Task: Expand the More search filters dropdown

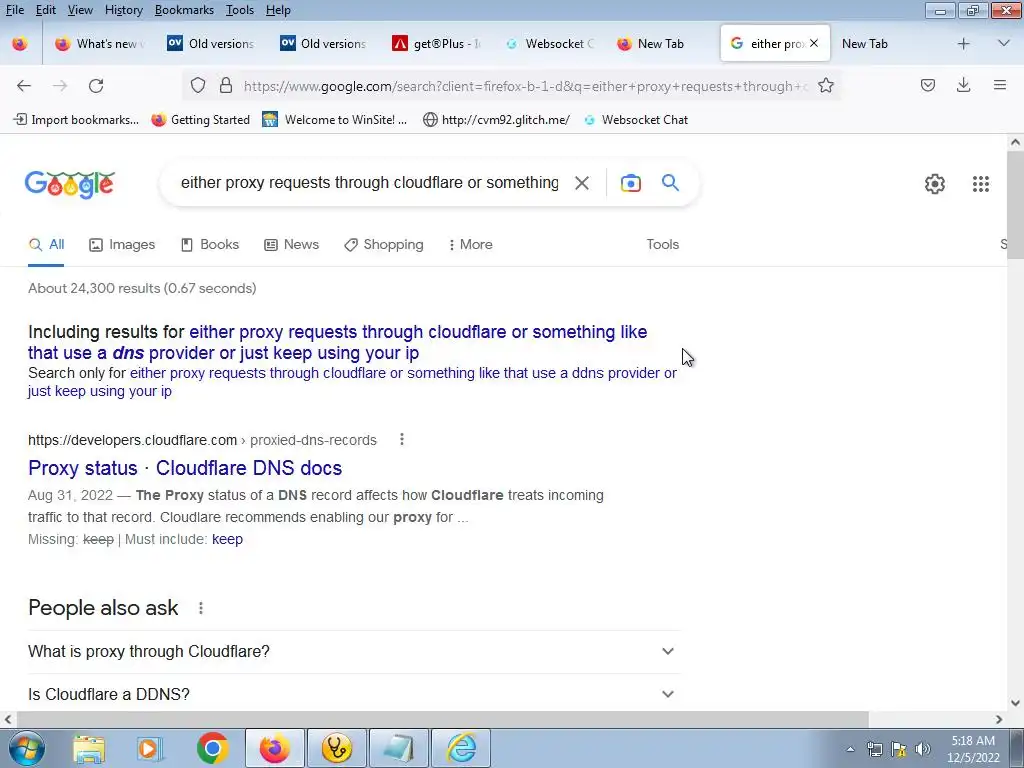Action: point(470,244)
